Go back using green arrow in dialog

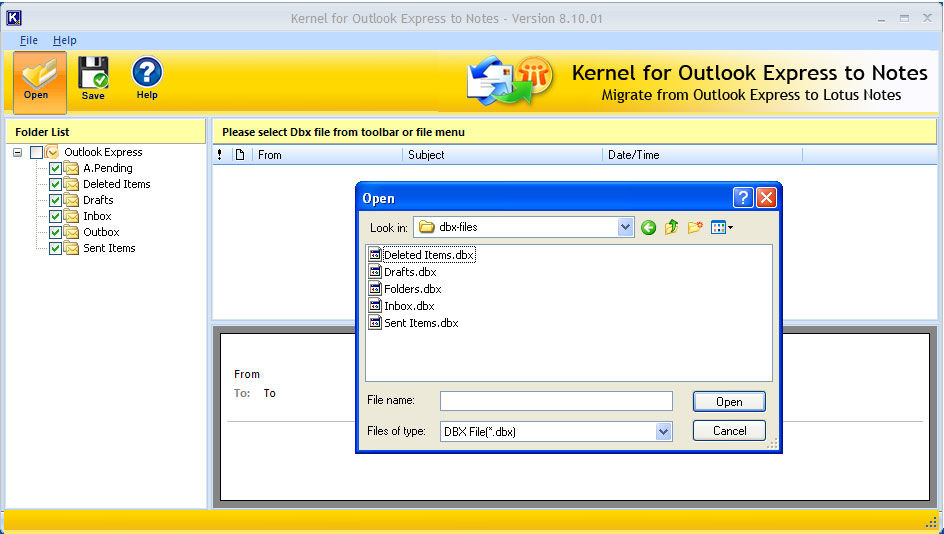coord(649,228)
